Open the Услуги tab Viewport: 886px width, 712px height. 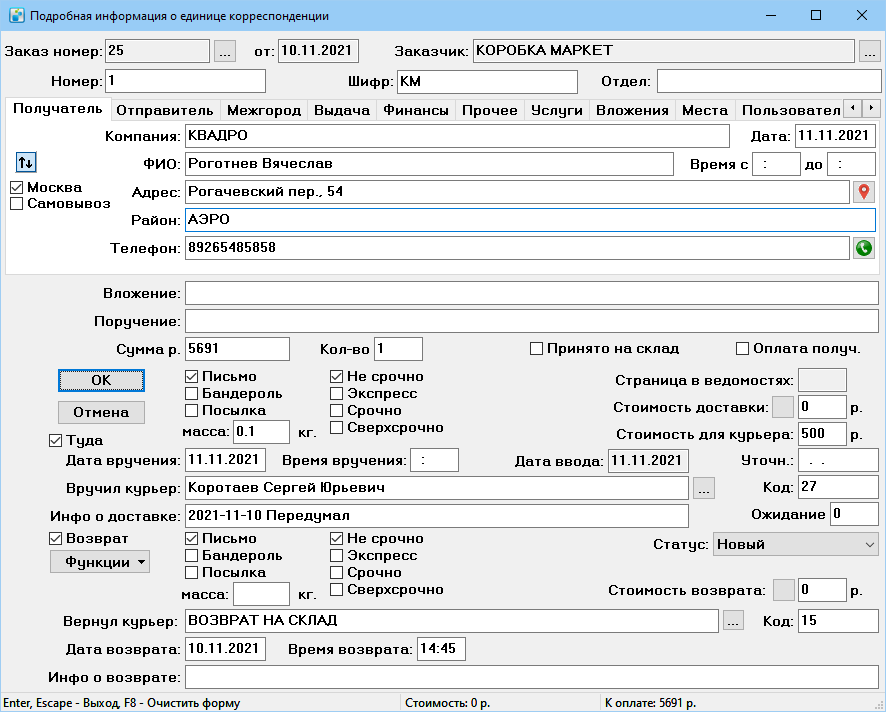[x=557, y=110]
